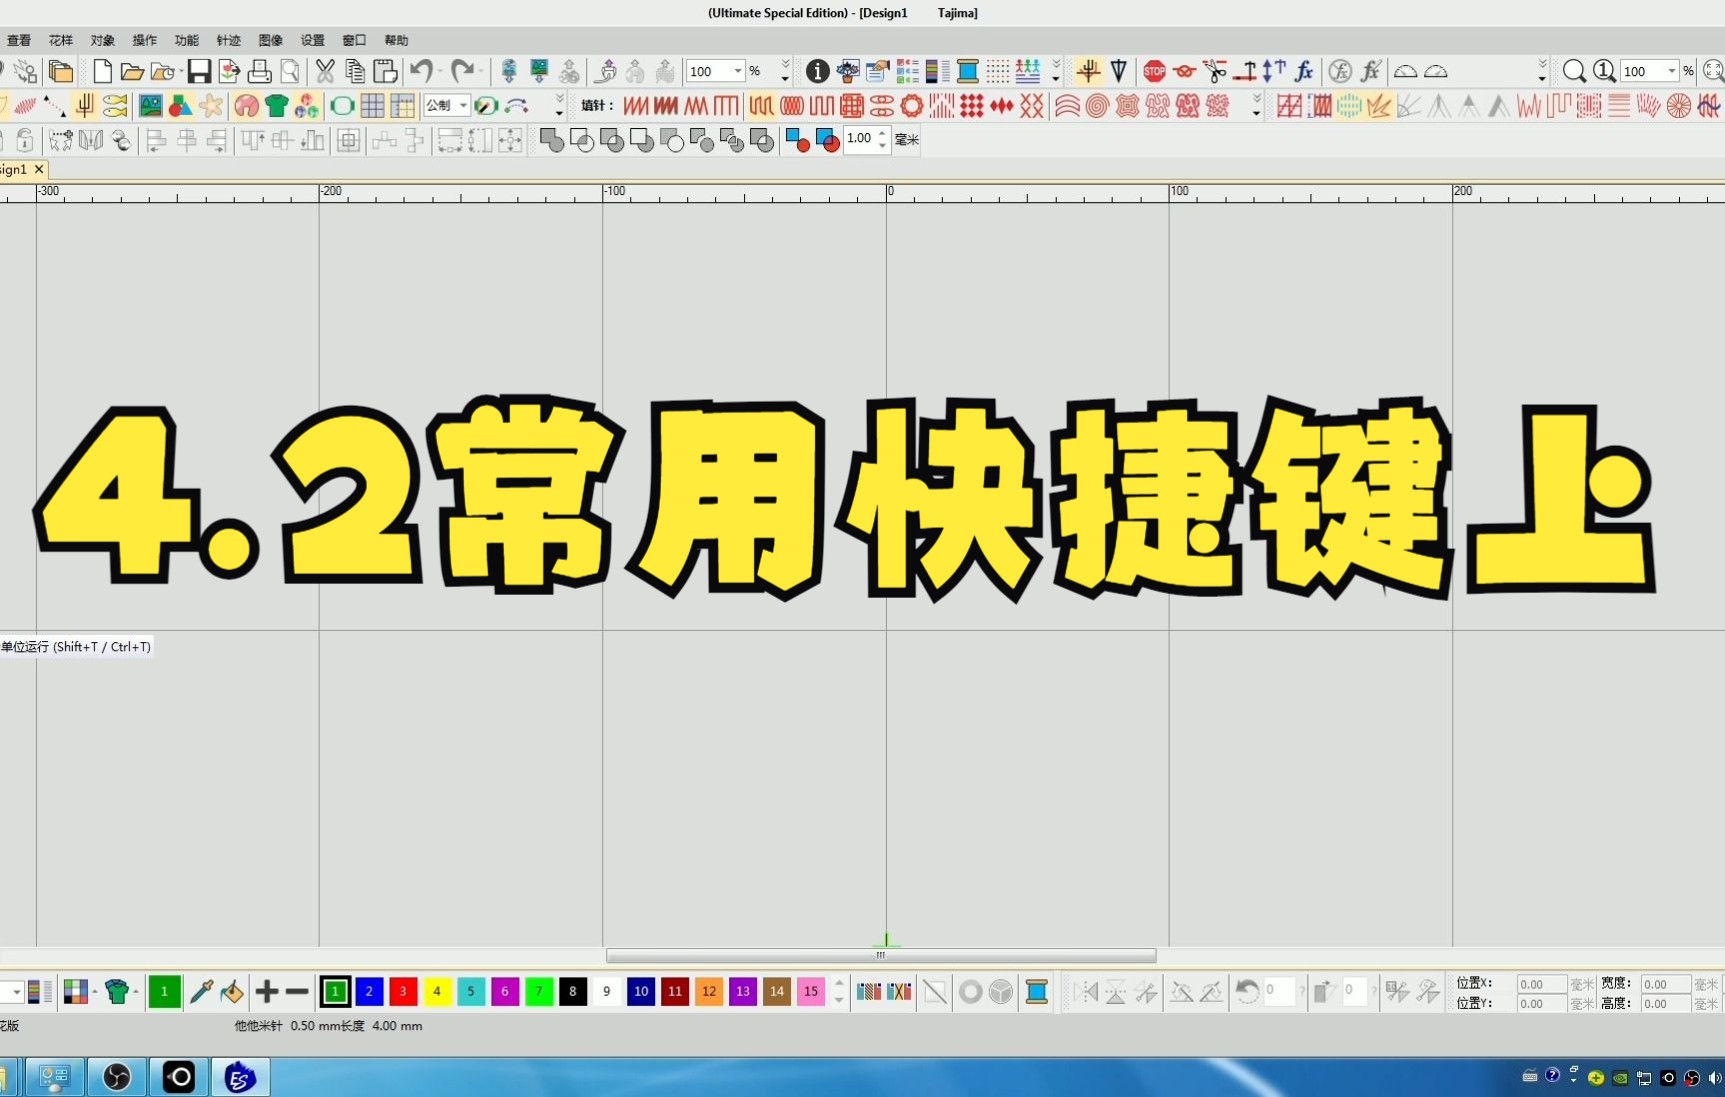The image size is (1725, 1097).
Task: Expand the stitch-type toolbar overflow chevron
Action: (x=1256, y=105)
